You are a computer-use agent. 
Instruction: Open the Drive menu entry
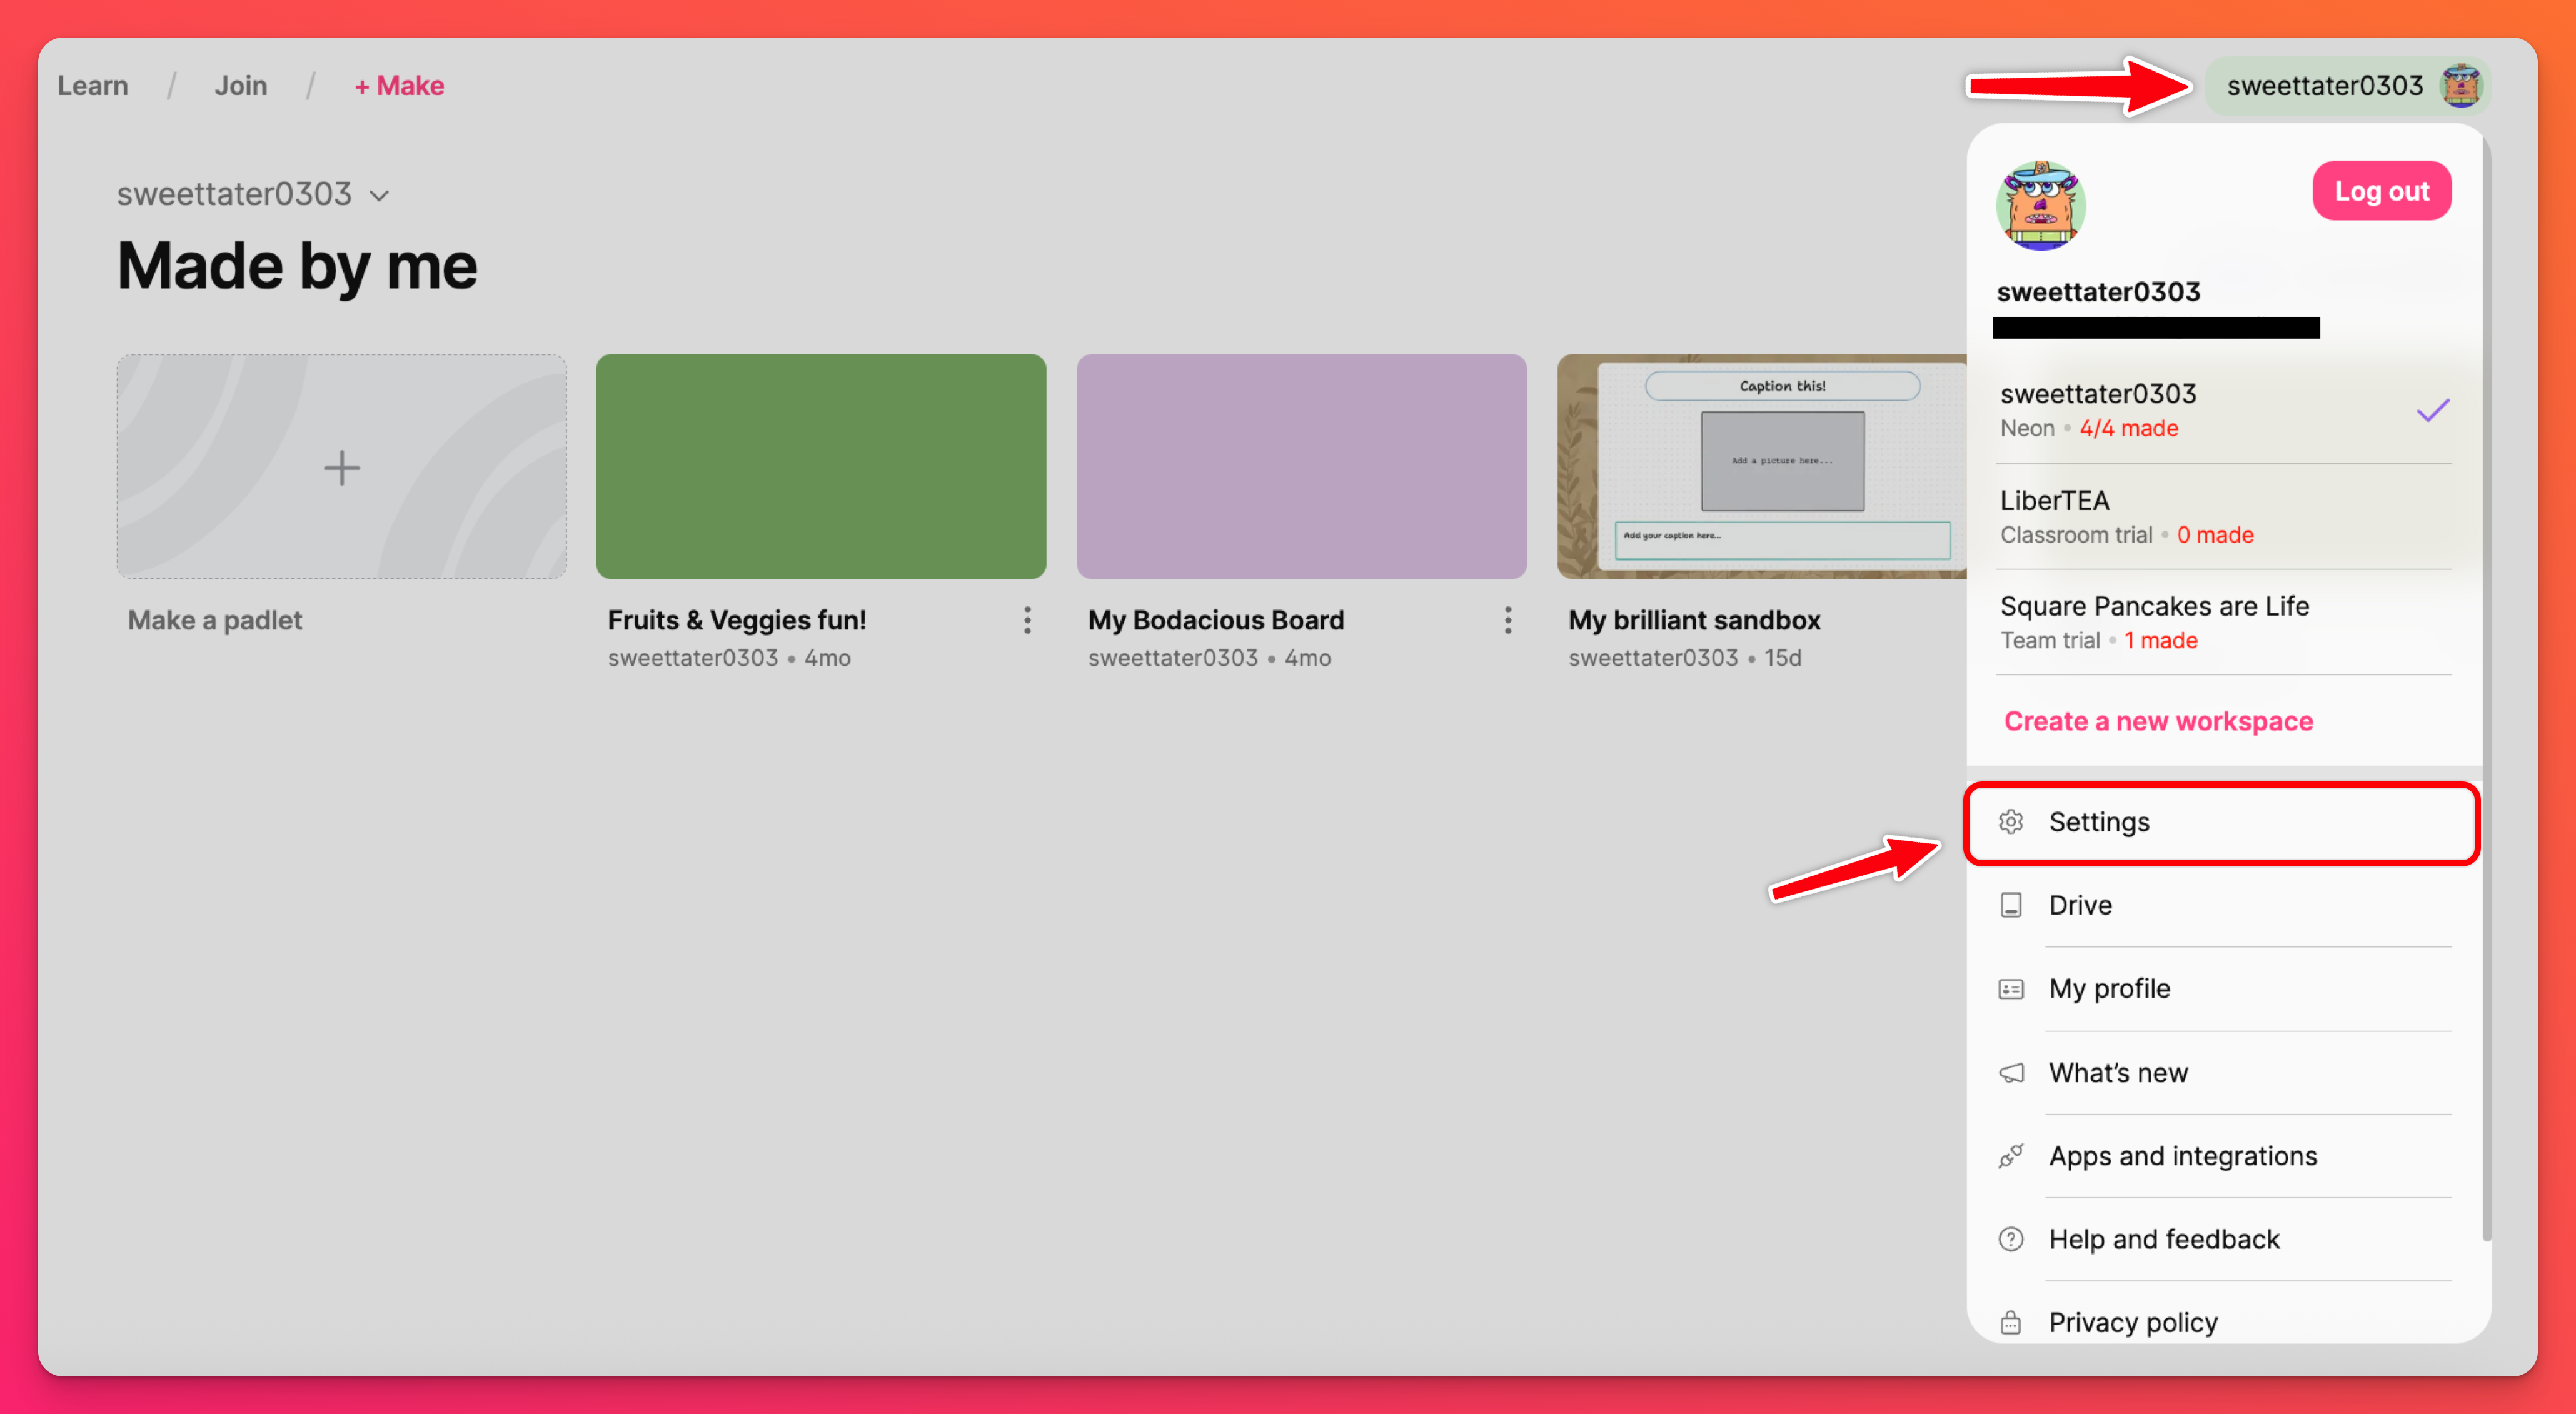pos(2222,905)
